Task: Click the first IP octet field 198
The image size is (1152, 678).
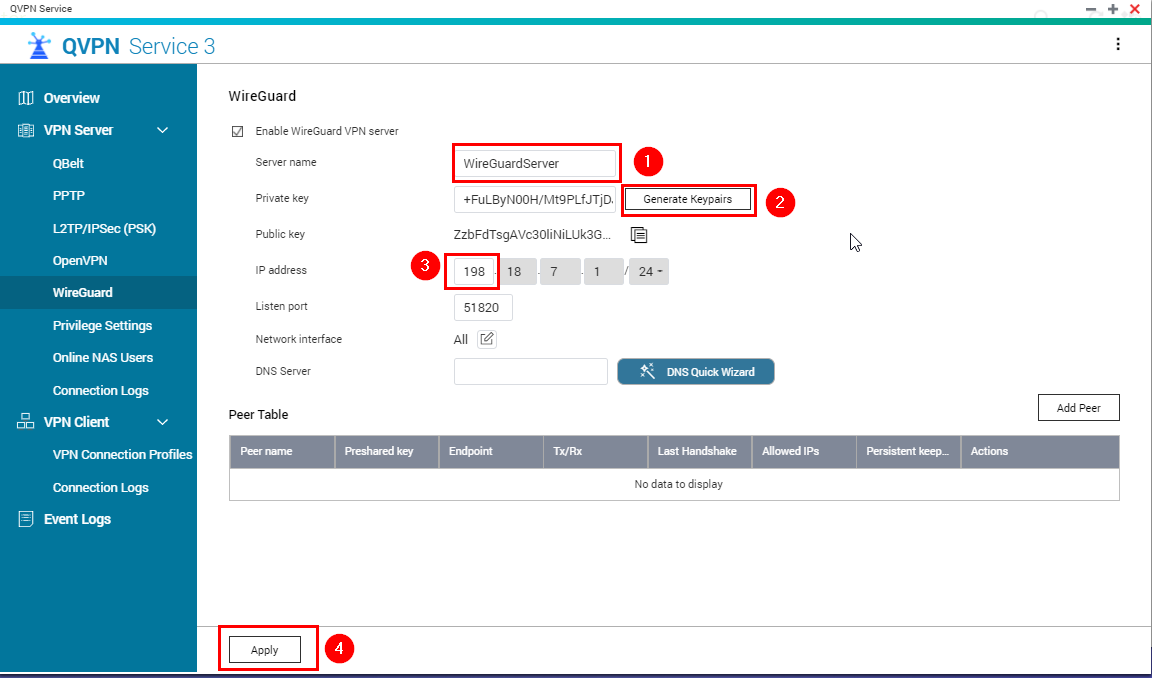Action: (x=474, y=271)
